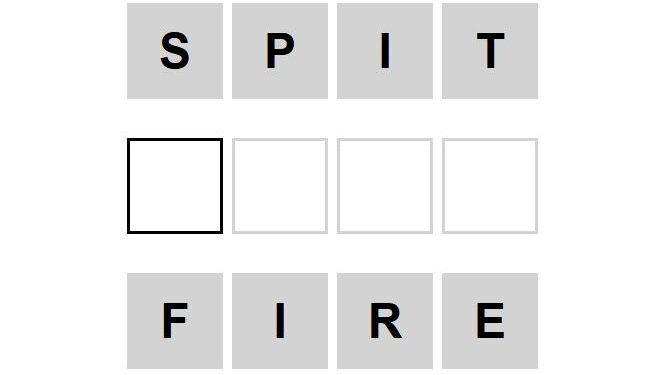Viewport: 661px width, 375px height.
Task: Select the P tile in SPIT
Action: 280,51
